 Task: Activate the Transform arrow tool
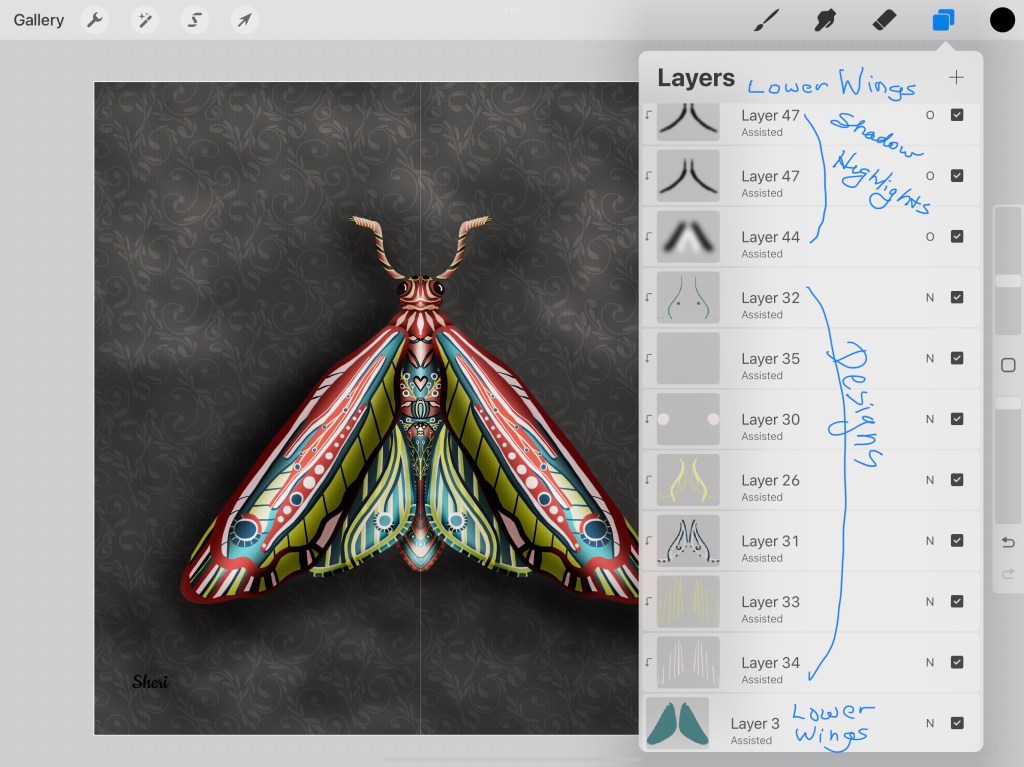coord(244,20)
